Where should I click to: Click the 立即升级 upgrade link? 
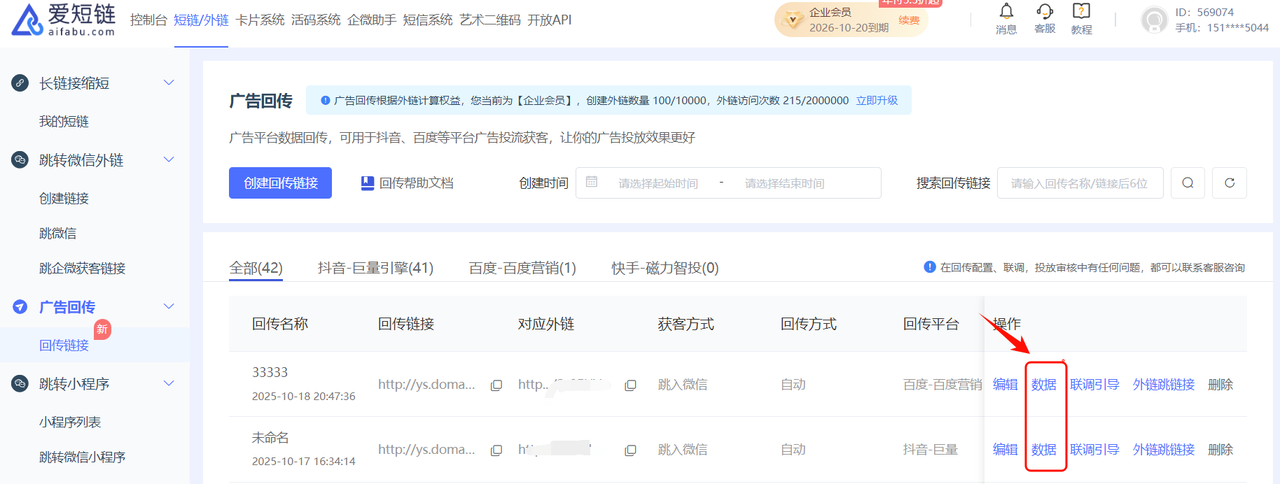(876, 101)
